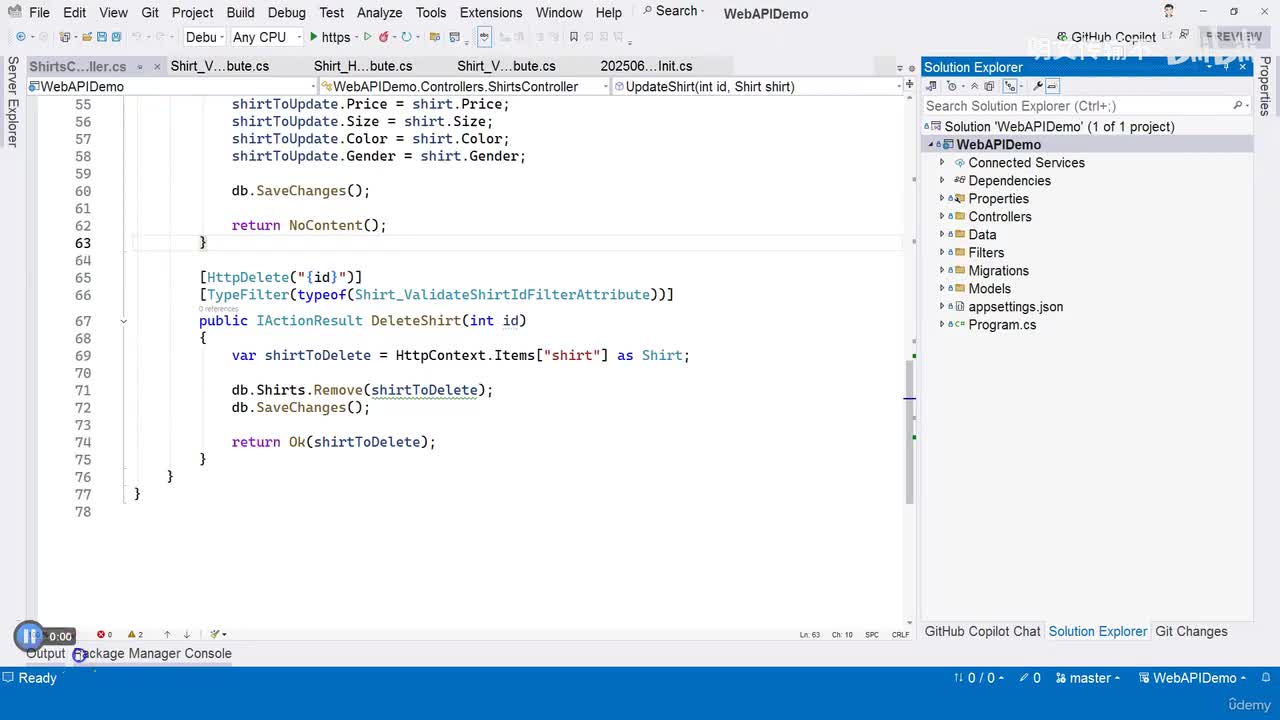Click the Save floppy disk icon
Screen dimensions: 1280x720
[x=101, y=37]
